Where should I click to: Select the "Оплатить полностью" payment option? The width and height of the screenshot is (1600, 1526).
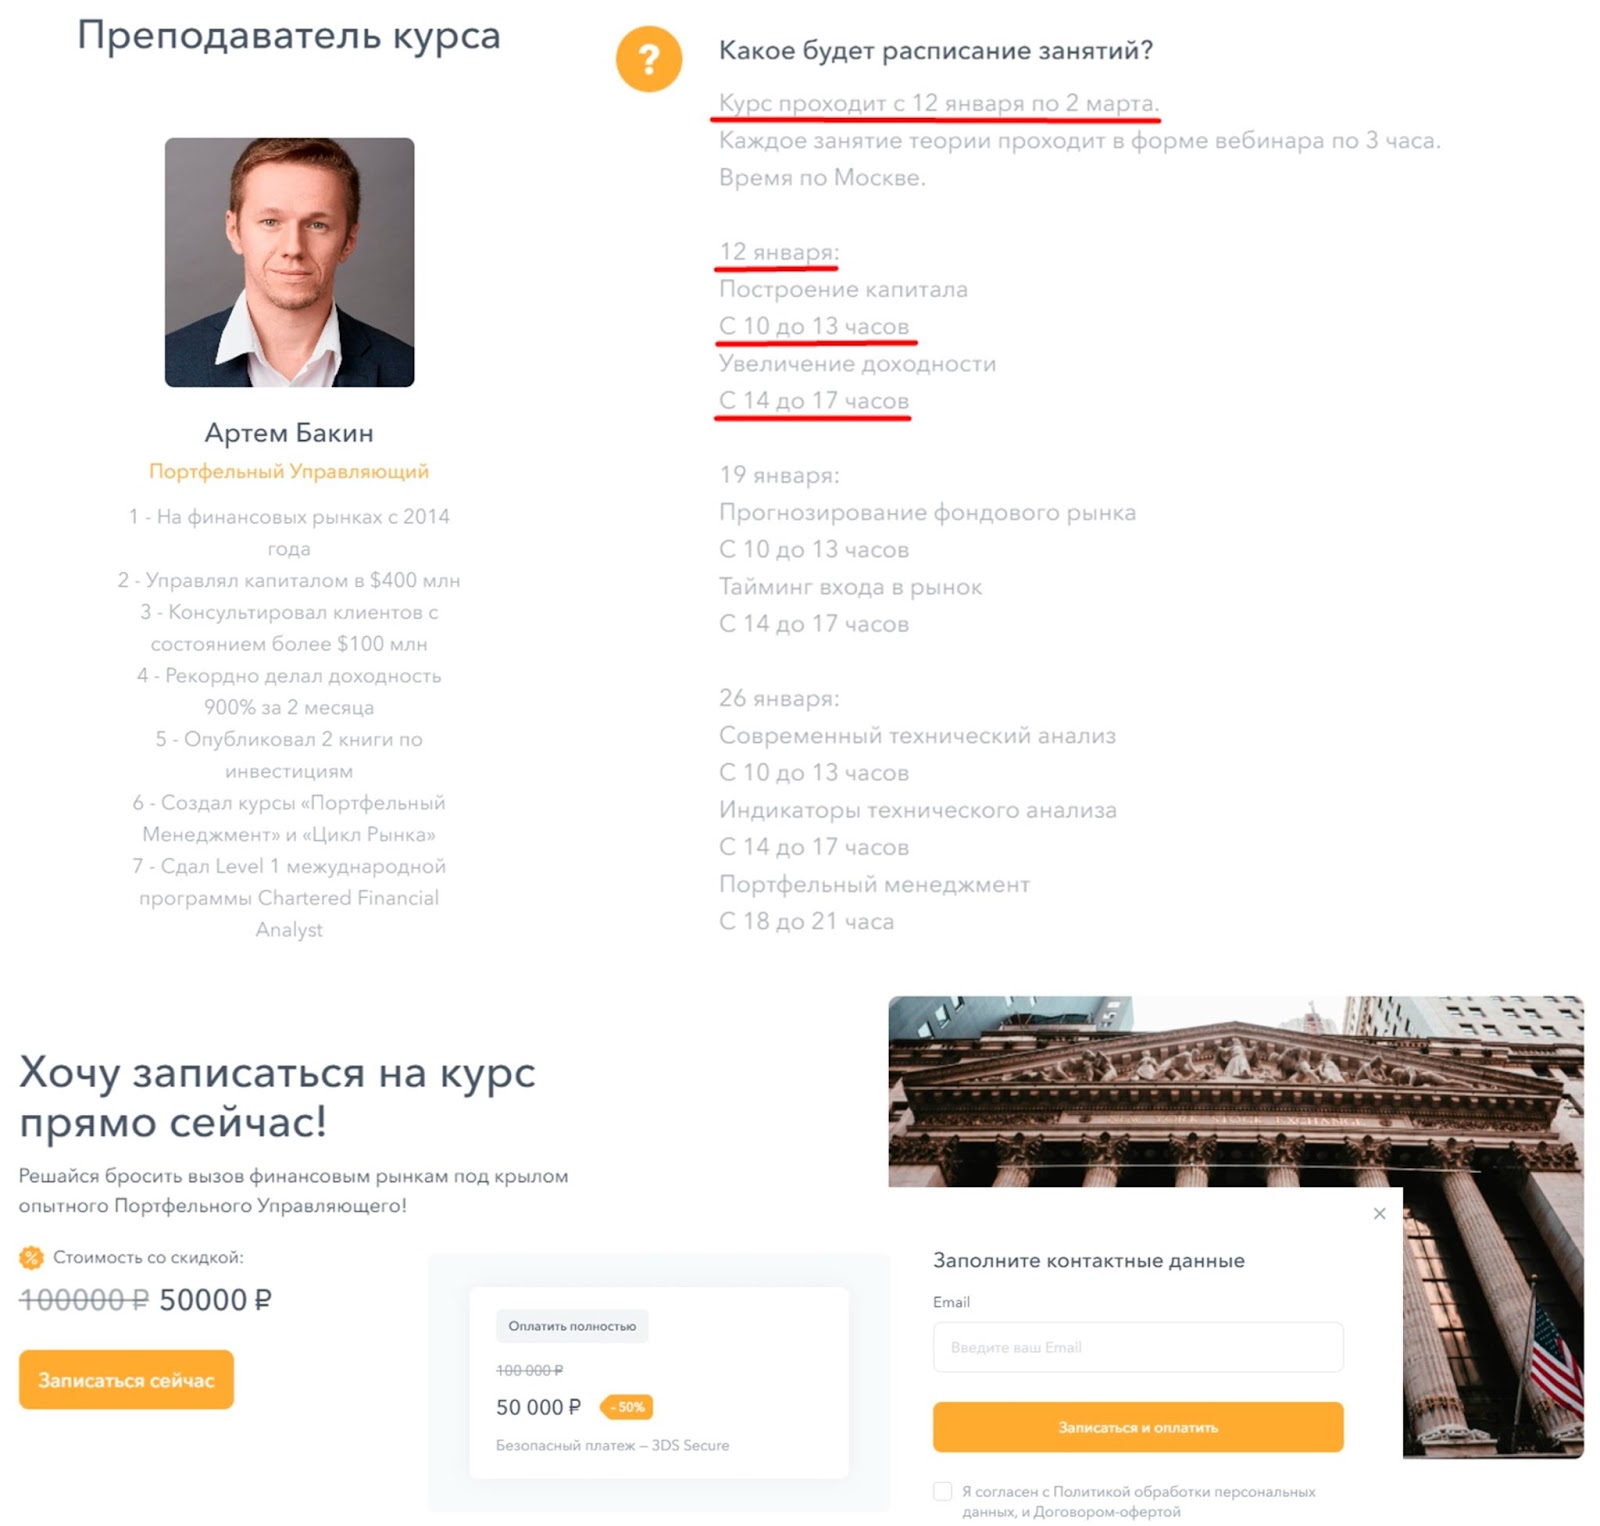pyautogui.click(x=572, y=1326)
